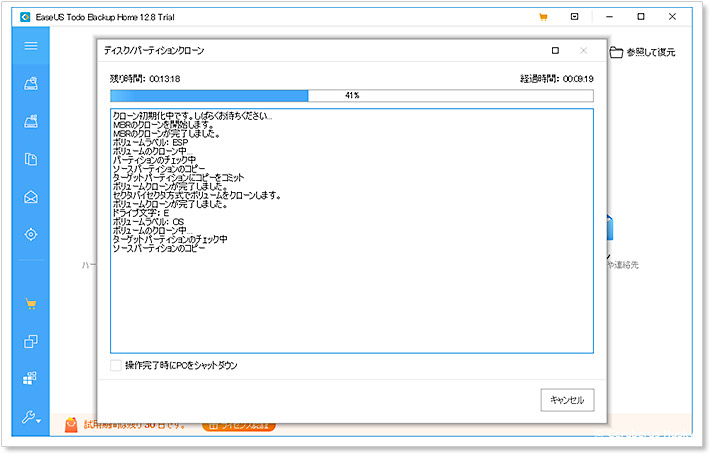Close the ディスク/パーティションクローン dialog
Image resolution: width=710 pixels, height=454 pixels.
click(x=584, y=50)
